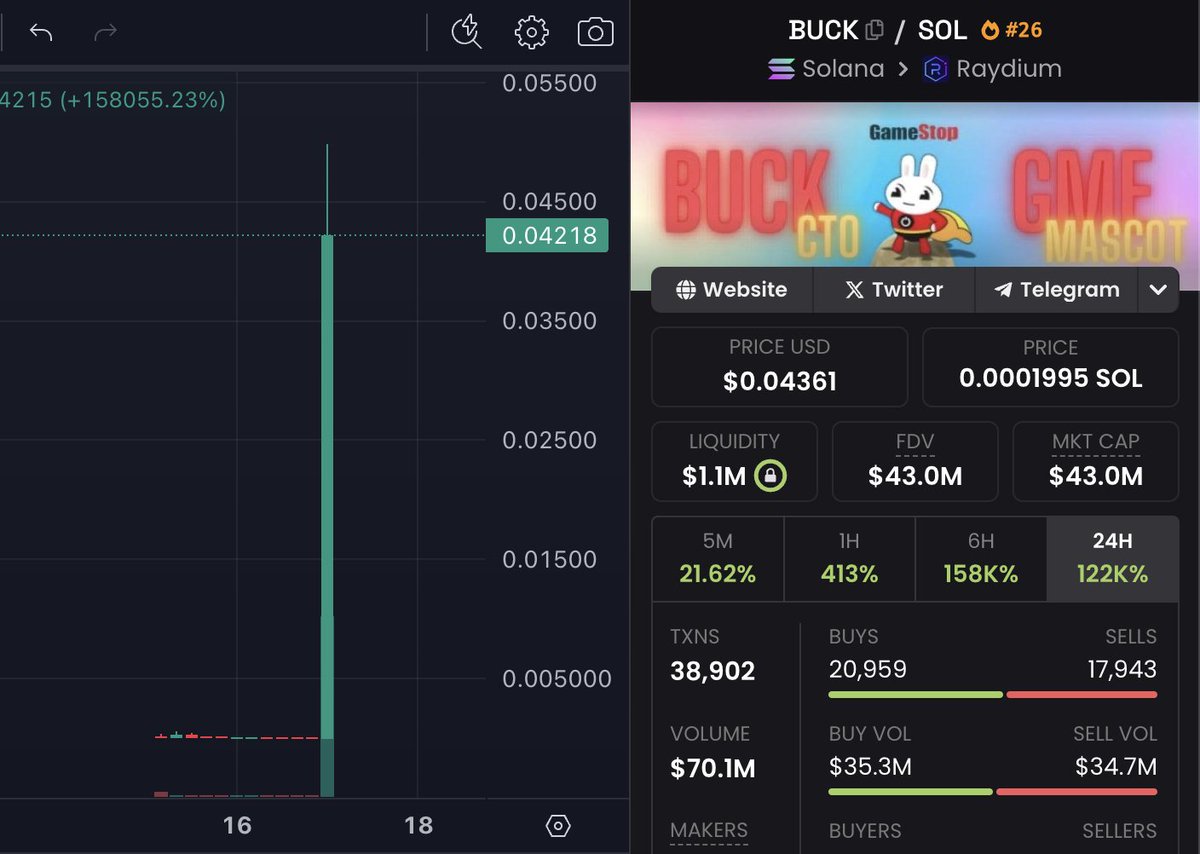Viewport: 1200px width, 854px height.
Task: Click the Solana chain logo
Action: 782,69
